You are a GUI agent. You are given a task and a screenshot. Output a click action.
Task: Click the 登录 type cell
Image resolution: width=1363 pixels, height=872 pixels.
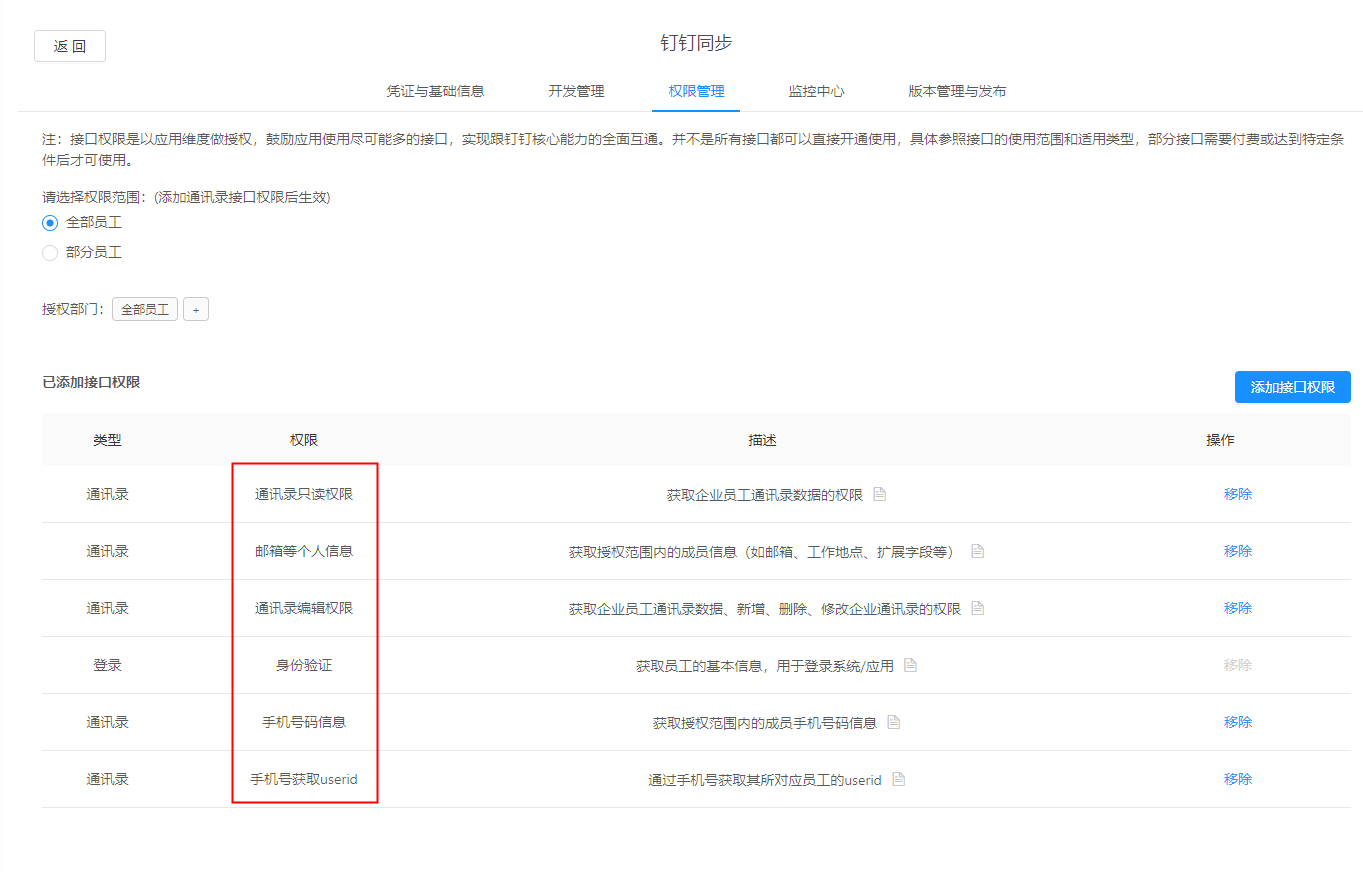pyautogui.click(x=107, y=665)
